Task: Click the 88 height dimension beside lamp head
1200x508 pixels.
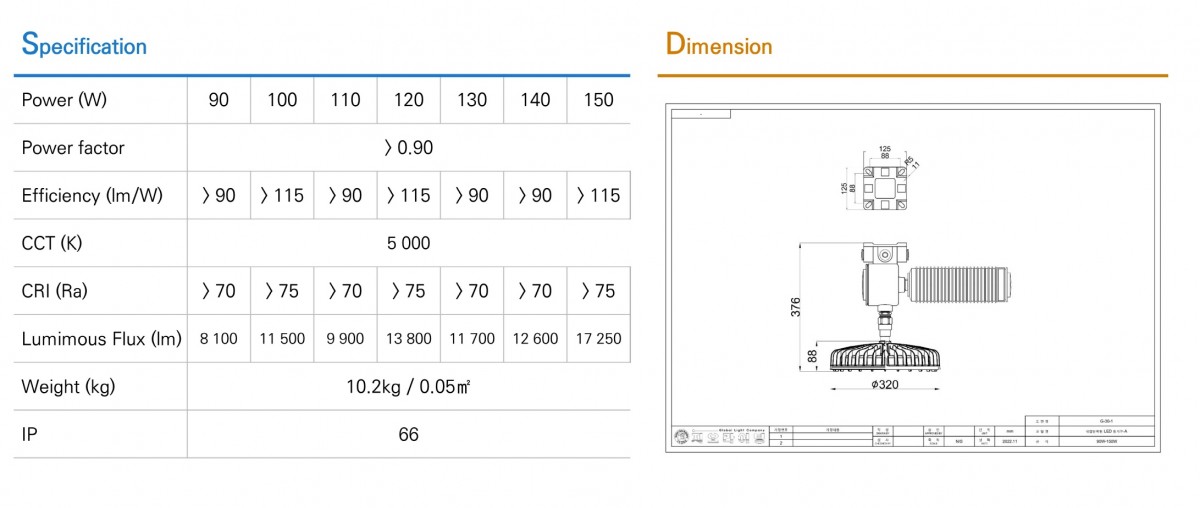Action: pyautogui.click(x=812, y=356)
